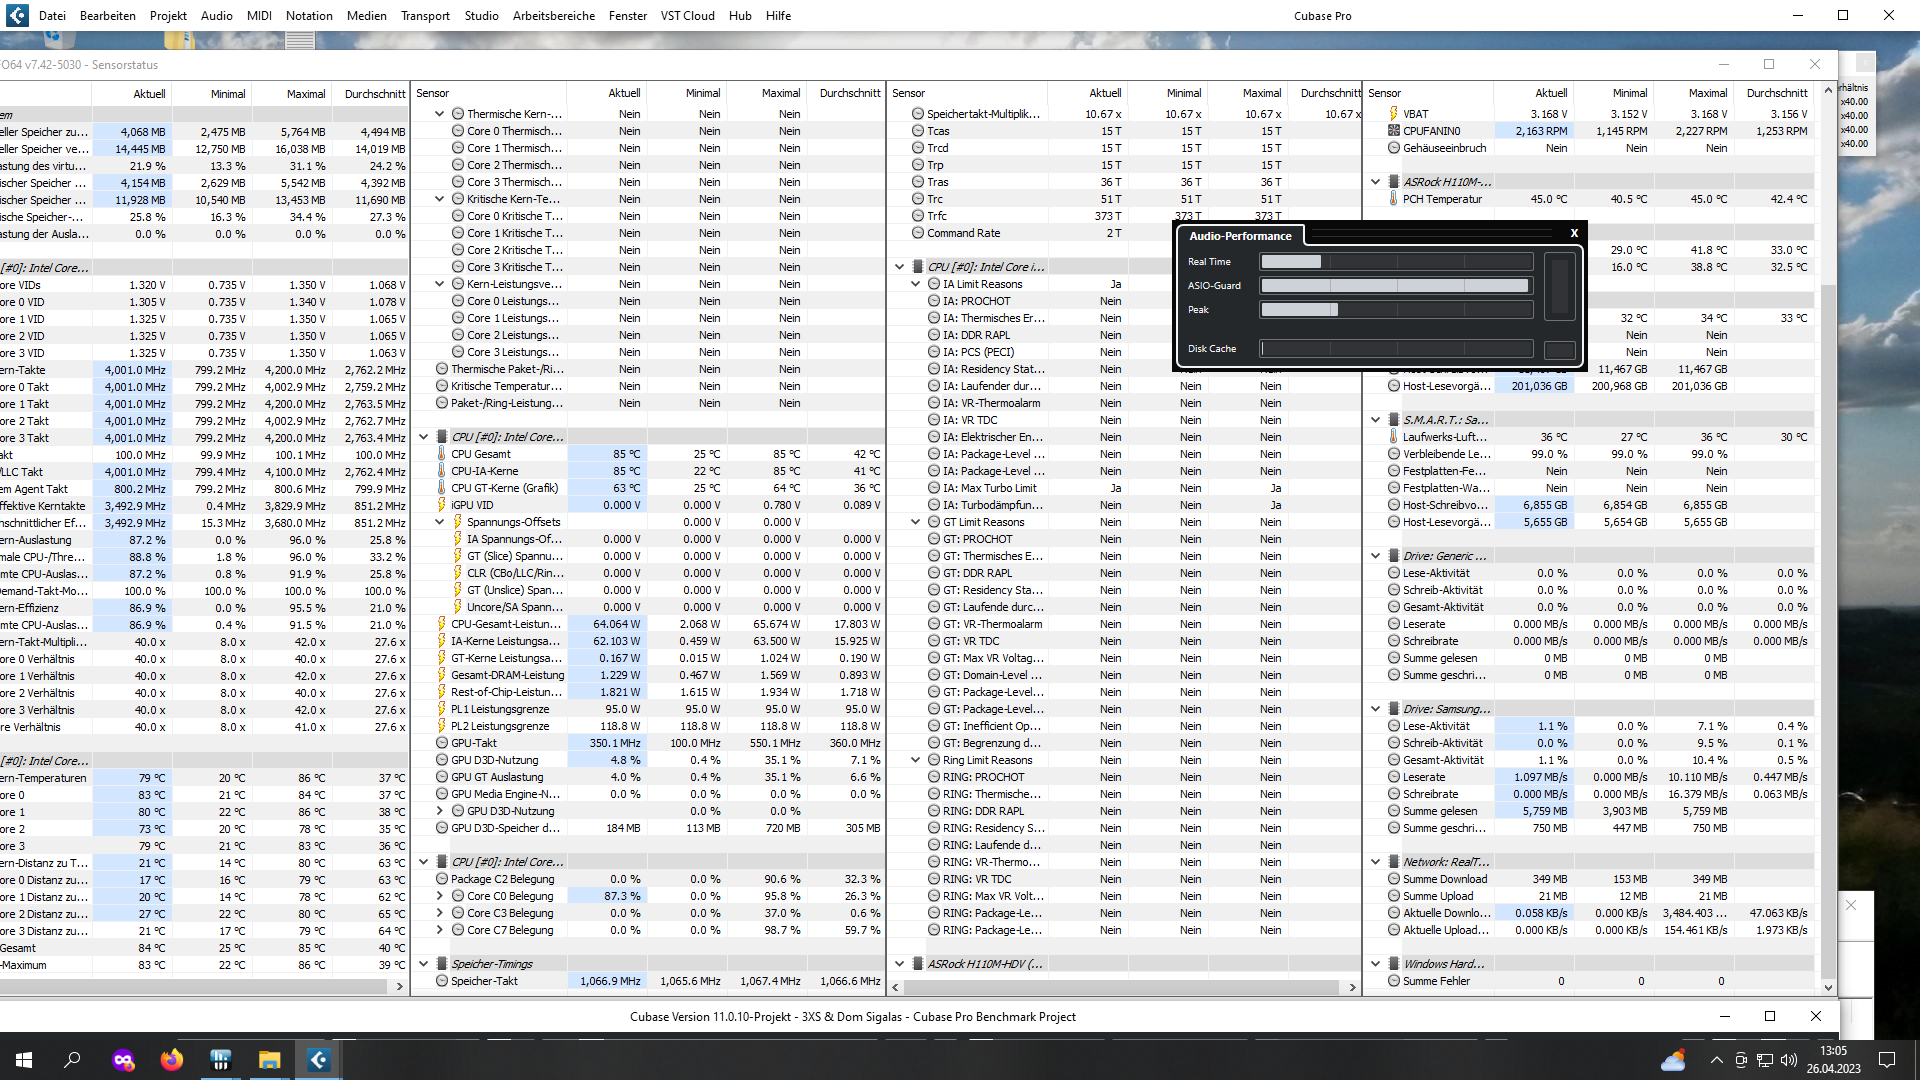
Task: Open the notification center icon
Action: click(x=1887, y=1060)
